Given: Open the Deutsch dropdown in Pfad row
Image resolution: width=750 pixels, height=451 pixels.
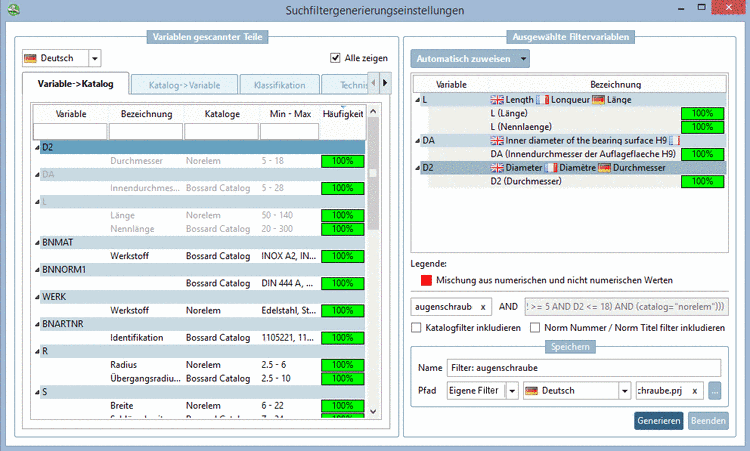Looking at the screenshot, I should [x=625, y=391].
